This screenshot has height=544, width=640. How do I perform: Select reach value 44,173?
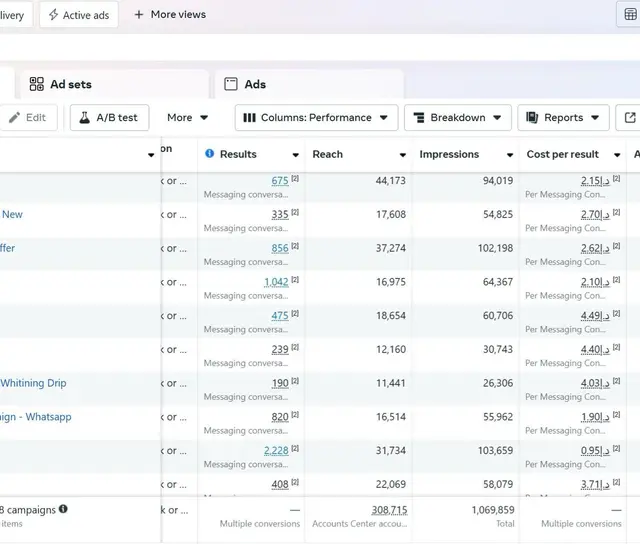point(391,180)
